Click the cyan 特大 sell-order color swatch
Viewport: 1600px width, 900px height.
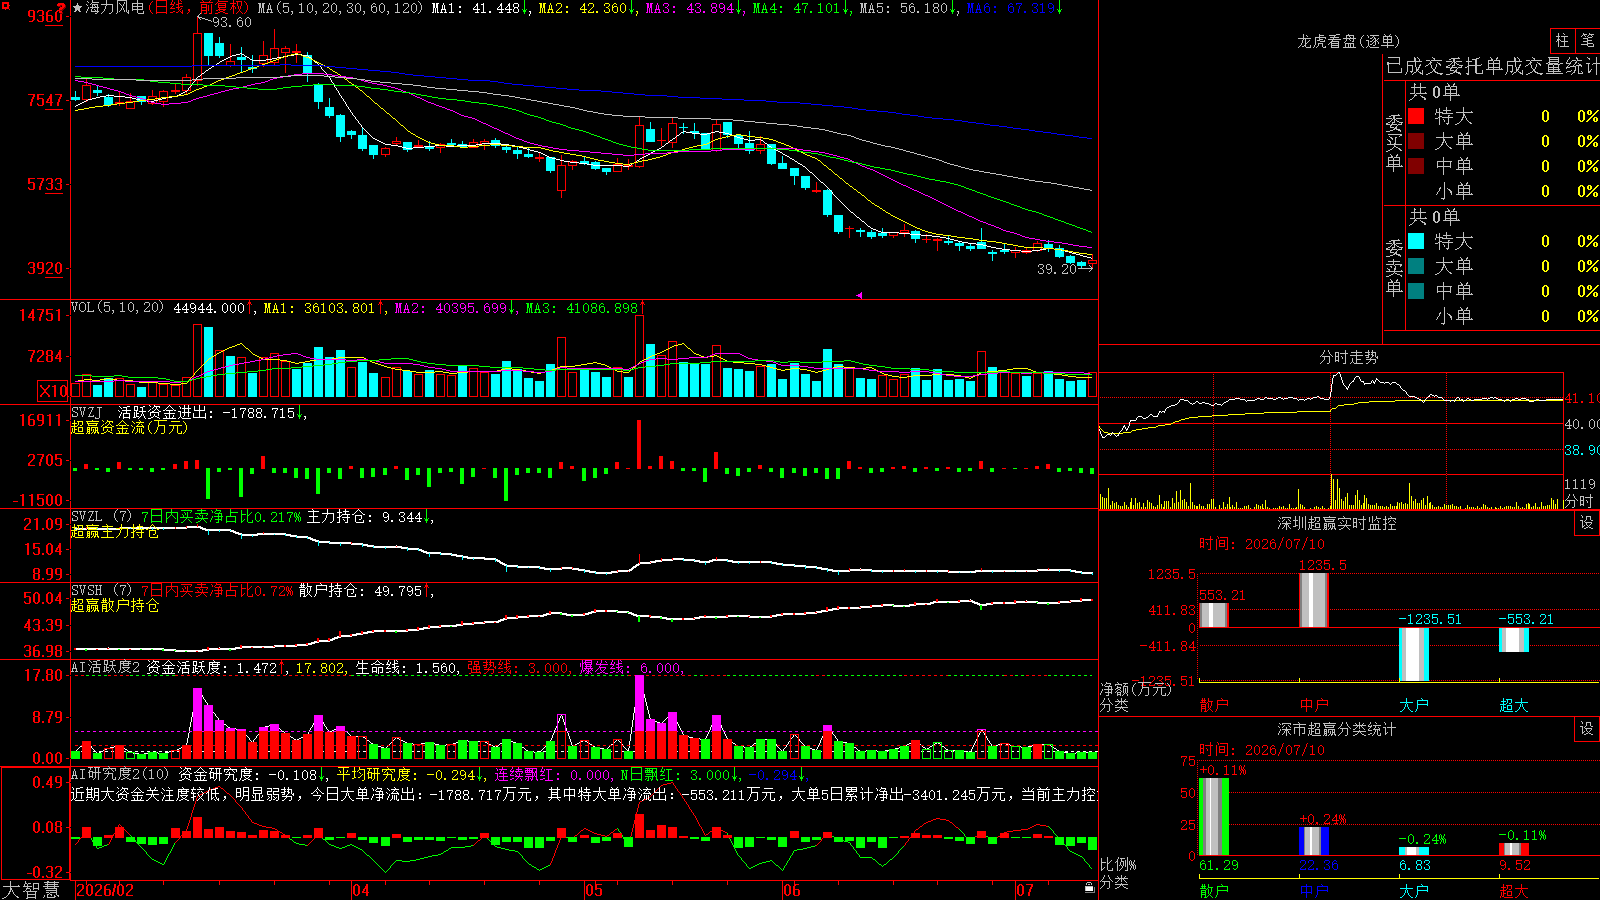(1416, 241)
